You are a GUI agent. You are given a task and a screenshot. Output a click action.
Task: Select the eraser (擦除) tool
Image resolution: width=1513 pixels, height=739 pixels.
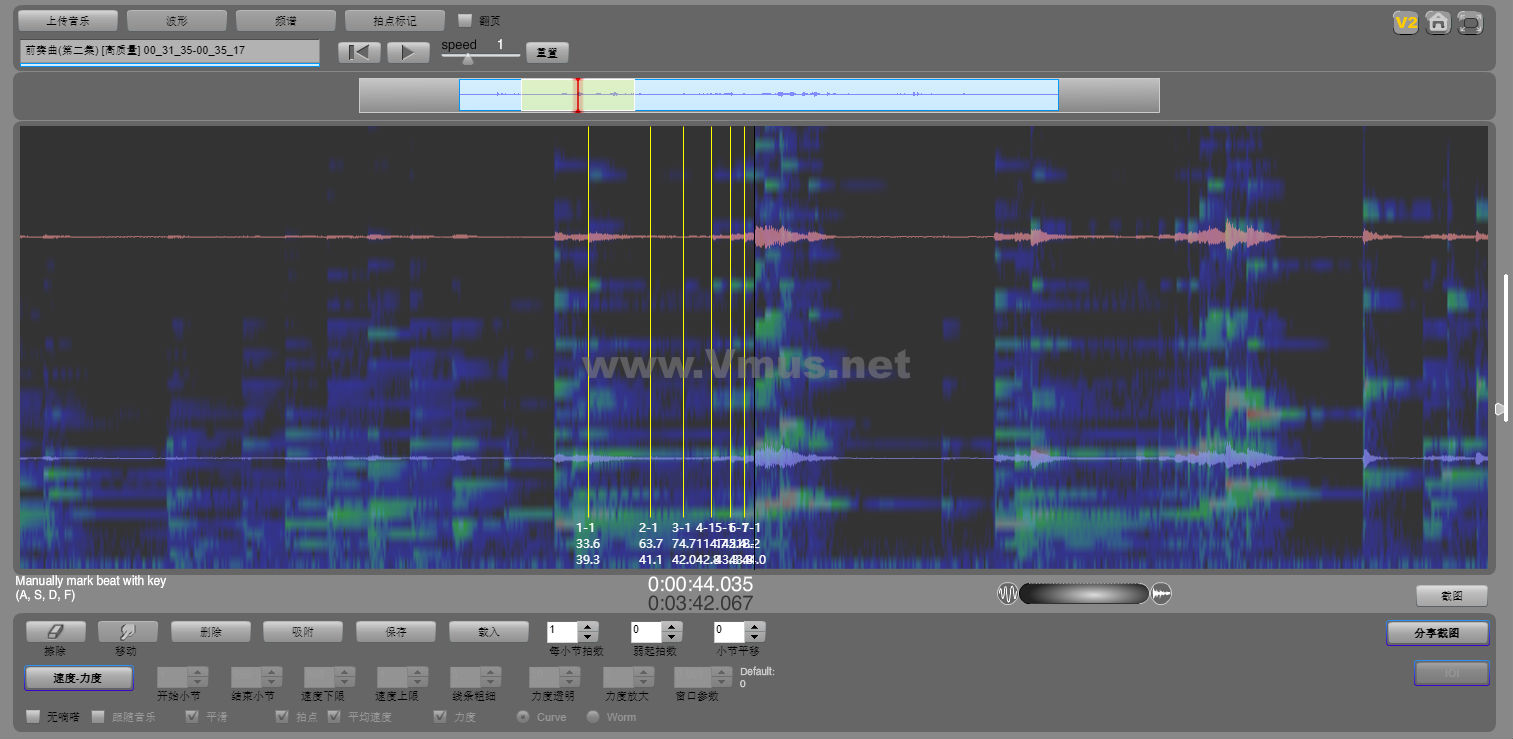55,632
